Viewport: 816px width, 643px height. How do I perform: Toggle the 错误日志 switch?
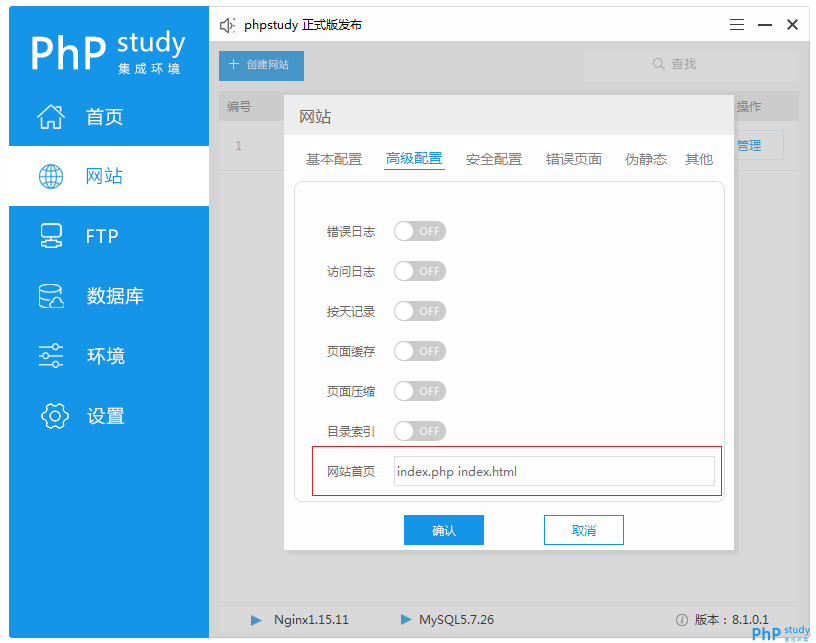(x=419, y=231)
